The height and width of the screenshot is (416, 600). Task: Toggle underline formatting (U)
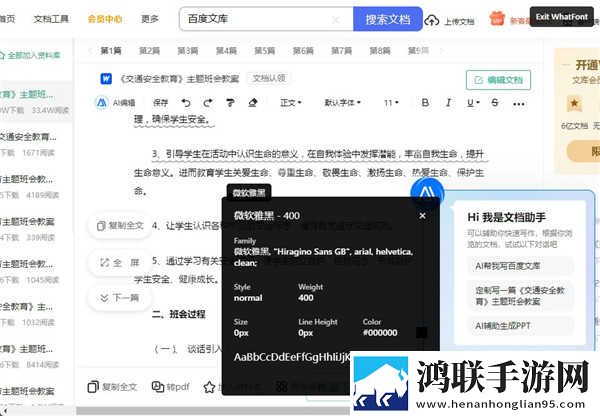click(x=470, y=103)
